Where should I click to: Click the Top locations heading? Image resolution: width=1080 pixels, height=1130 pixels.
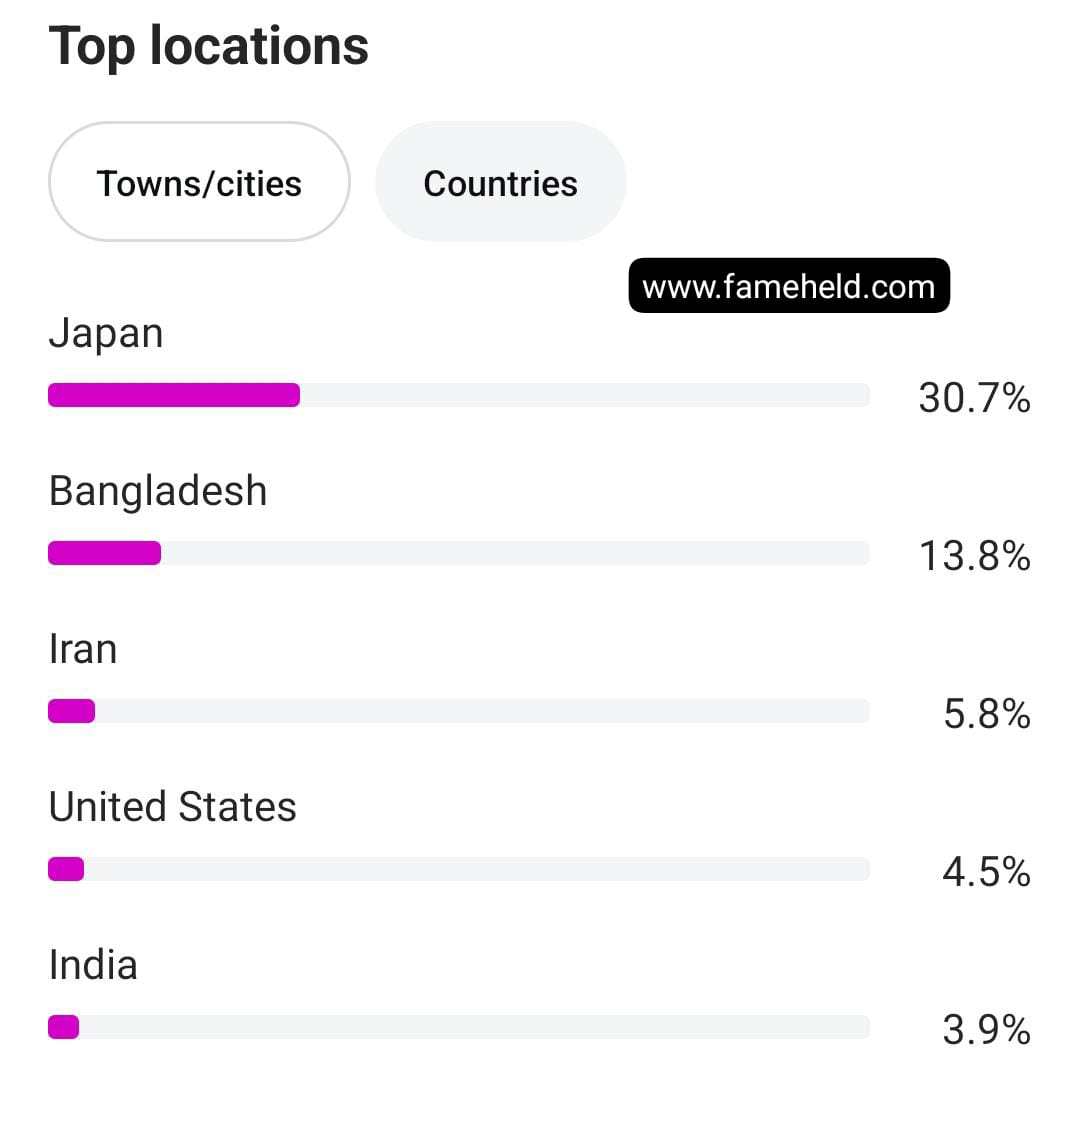208,46
